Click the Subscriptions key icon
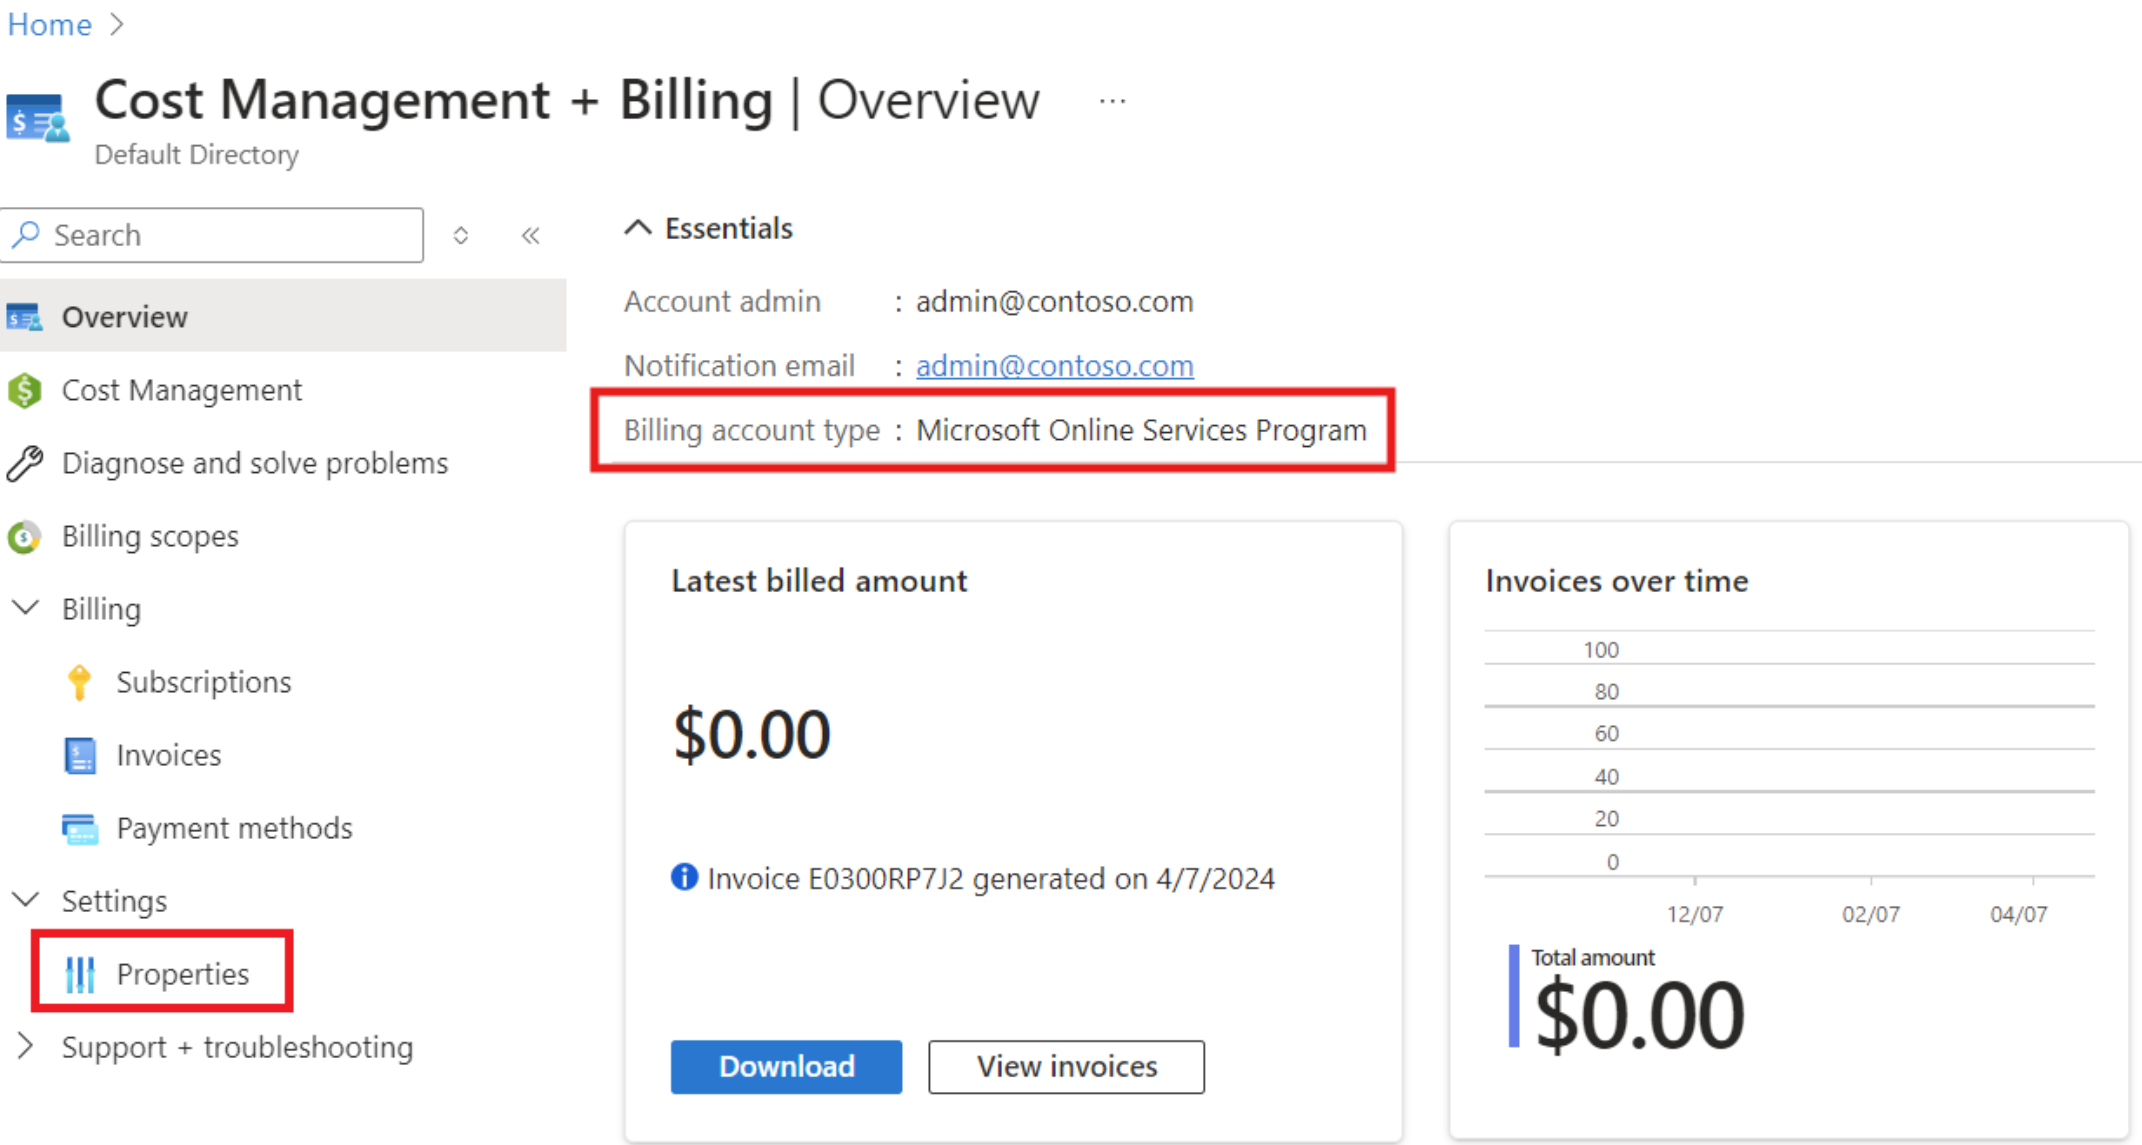 coord(79,682)
